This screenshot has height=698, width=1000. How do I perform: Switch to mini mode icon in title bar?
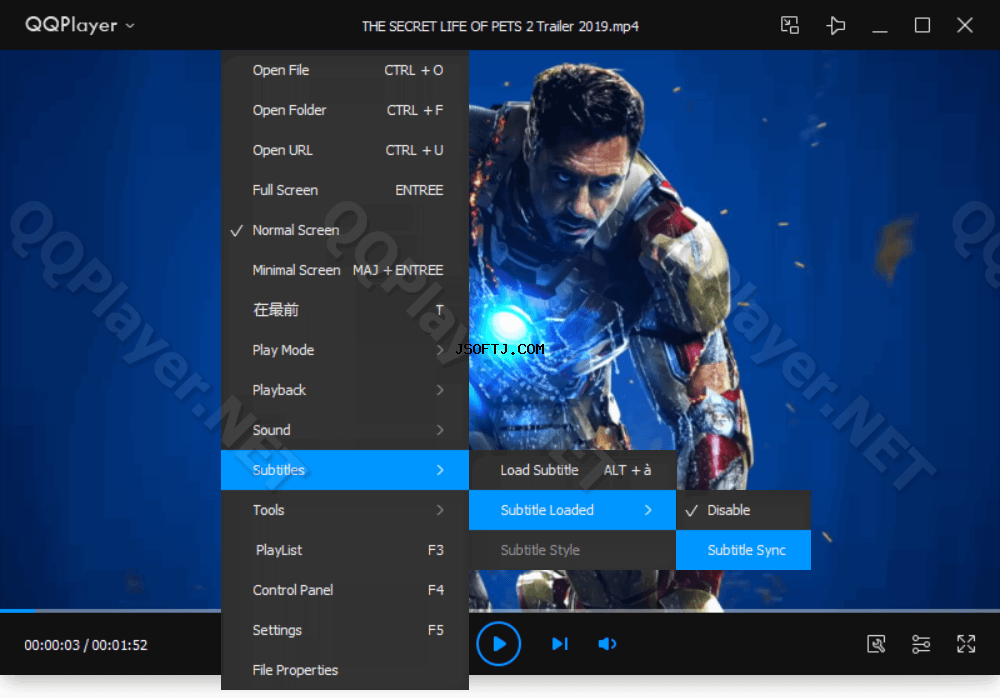coord(790,26)
